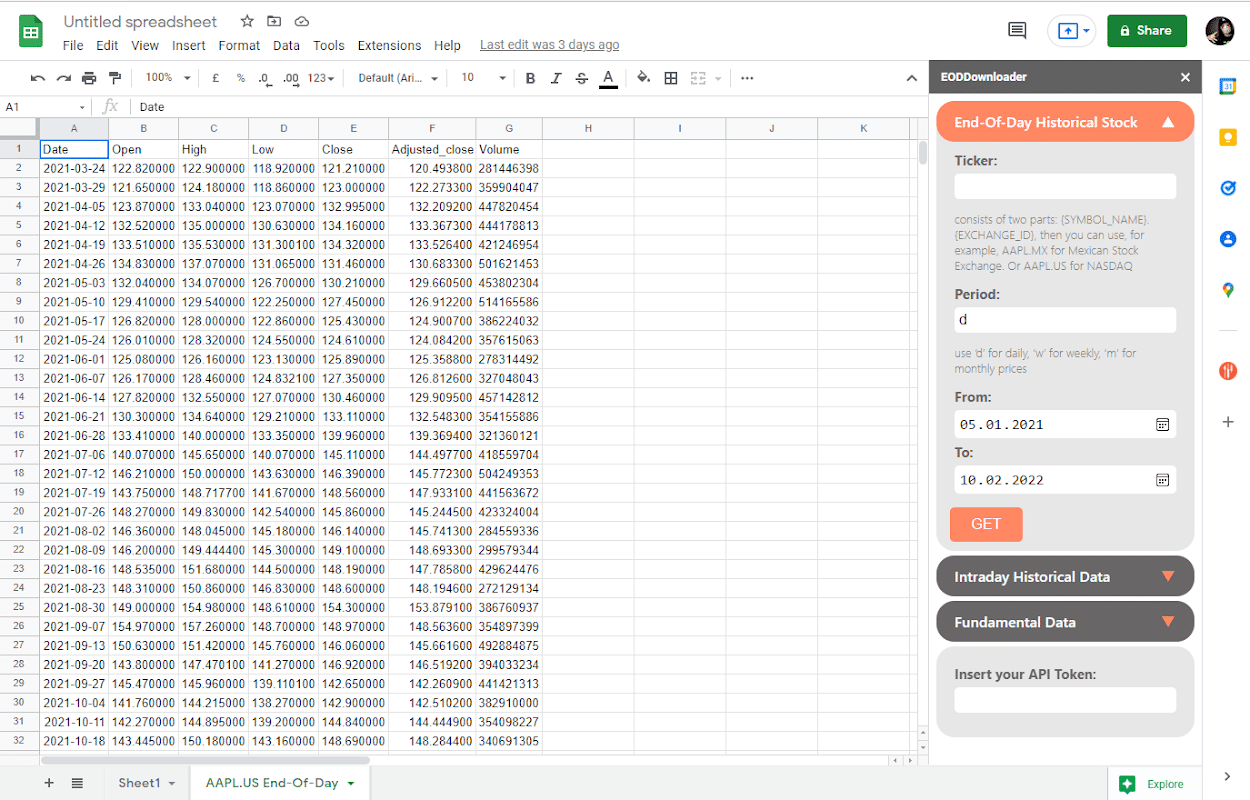Get add-ons with plus icon

tap(1228, 422)
